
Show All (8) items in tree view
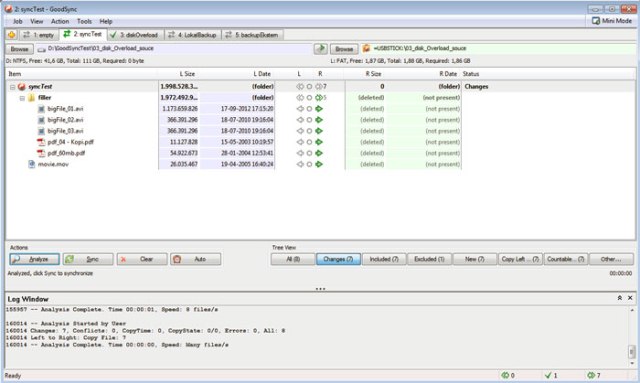point(293,259)
